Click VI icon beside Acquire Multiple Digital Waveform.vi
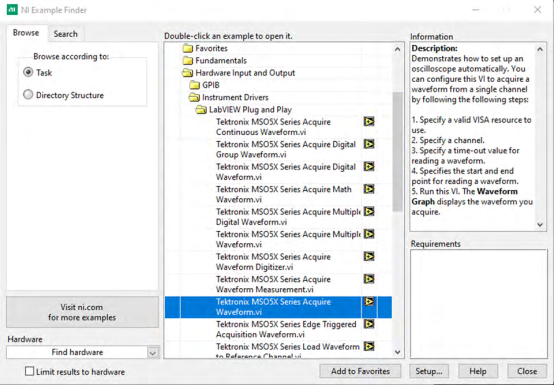The height and width of the screenshot is (385, 554). tap(369, 212)
